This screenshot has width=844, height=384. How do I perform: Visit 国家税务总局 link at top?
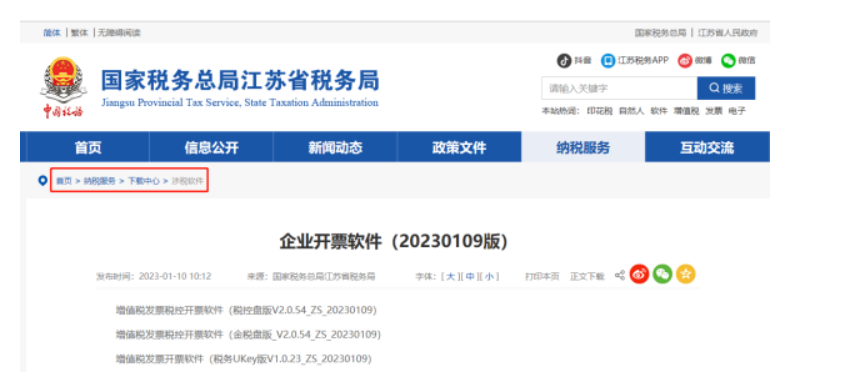(x=660, y=33)
